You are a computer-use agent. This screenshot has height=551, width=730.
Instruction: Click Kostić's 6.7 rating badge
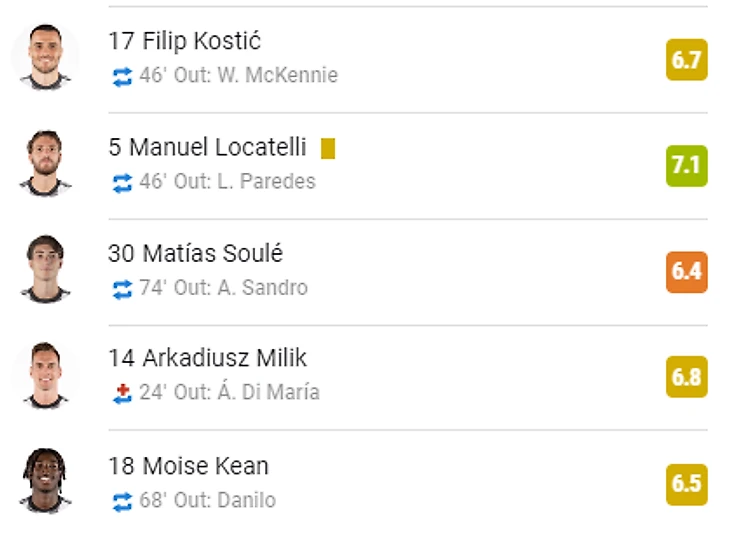tap(686, 60)
